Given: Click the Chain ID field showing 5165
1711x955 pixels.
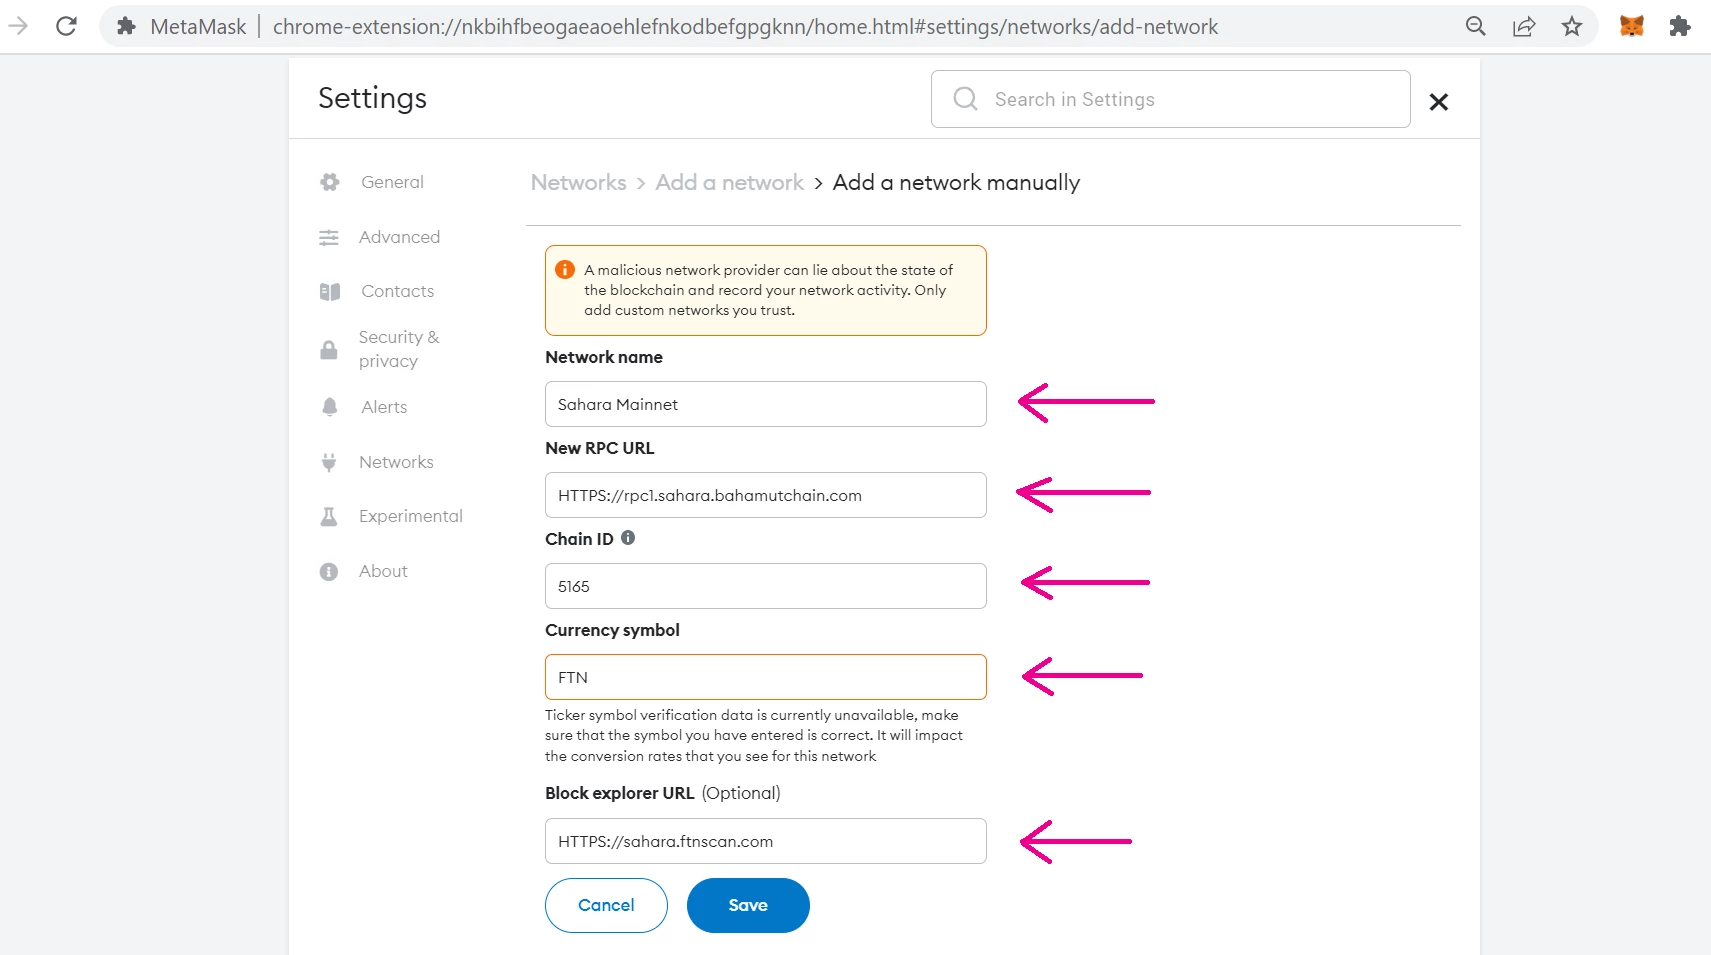Looking at the screenshot, I should pos(766,586).
